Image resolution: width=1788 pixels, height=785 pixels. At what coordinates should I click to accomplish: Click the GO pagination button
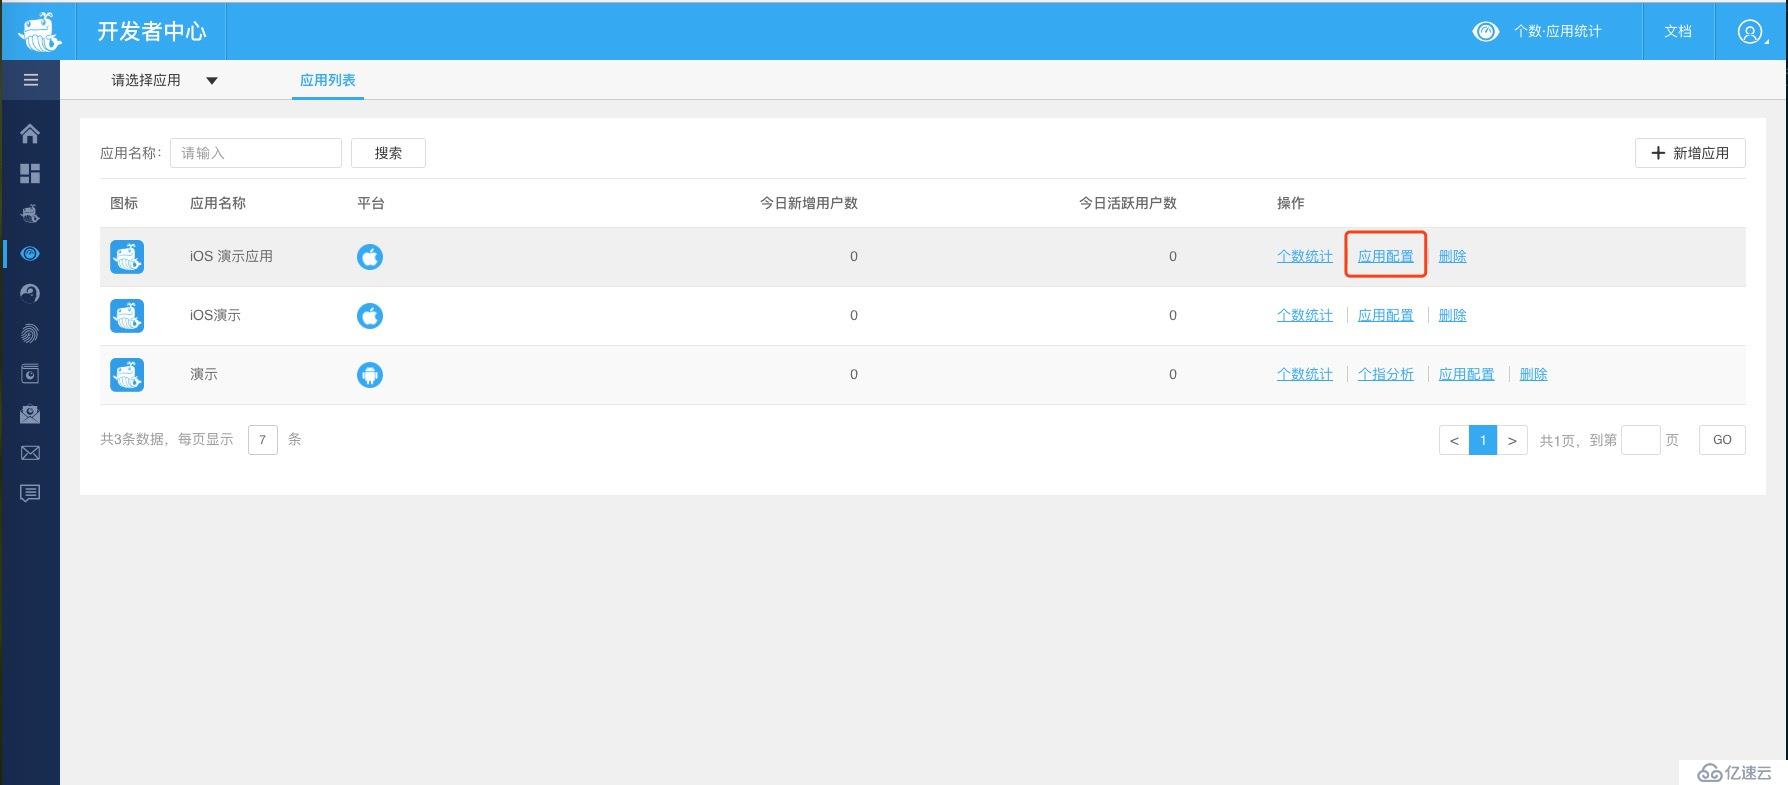1722,440
